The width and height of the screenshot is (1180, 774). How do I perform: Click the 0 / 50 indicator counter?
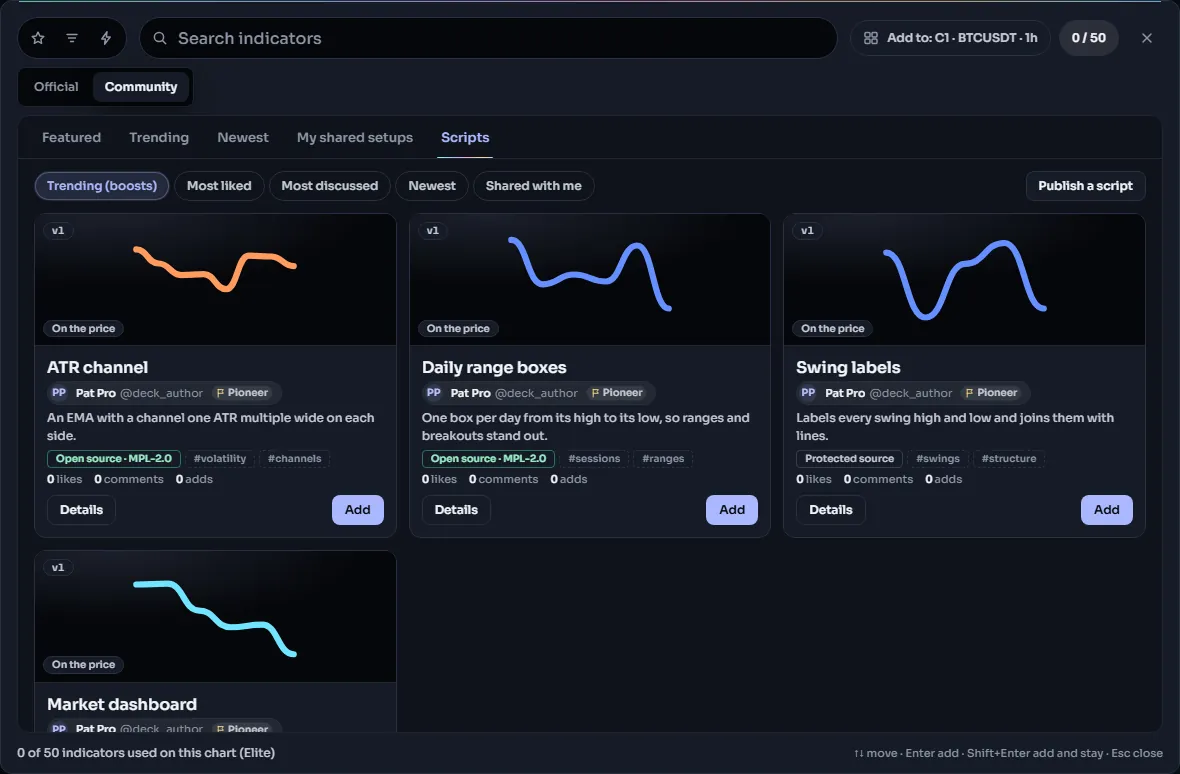pyautogui.click(x=1088, y=38)
